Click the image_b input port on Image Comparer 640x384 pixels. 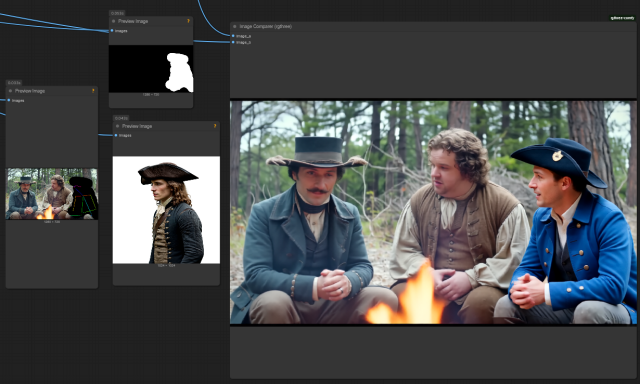233,42
